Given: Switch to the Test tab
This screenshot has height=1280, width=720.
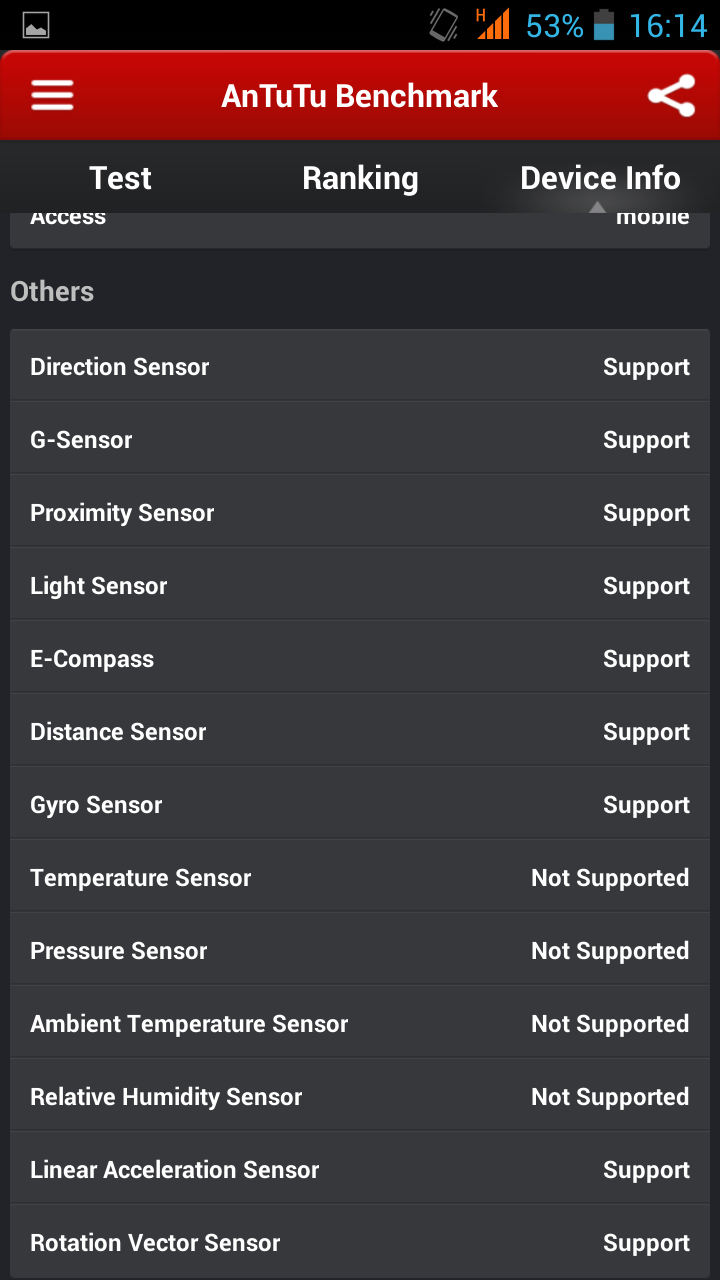Looking at the screenshot, I should 120,178.
